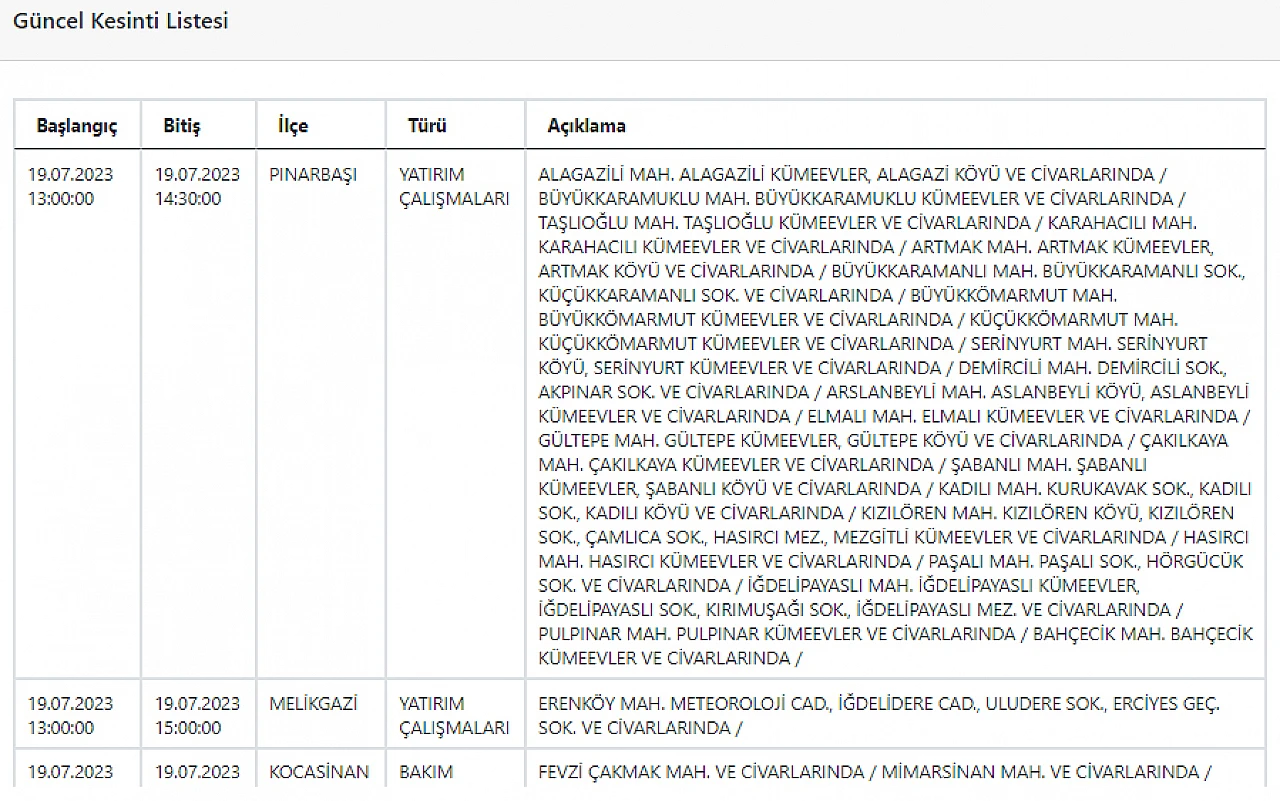Screen dimensions: 1280x801
Task: Select the BAKIM type cell
Action: click(x=426, y=772)
